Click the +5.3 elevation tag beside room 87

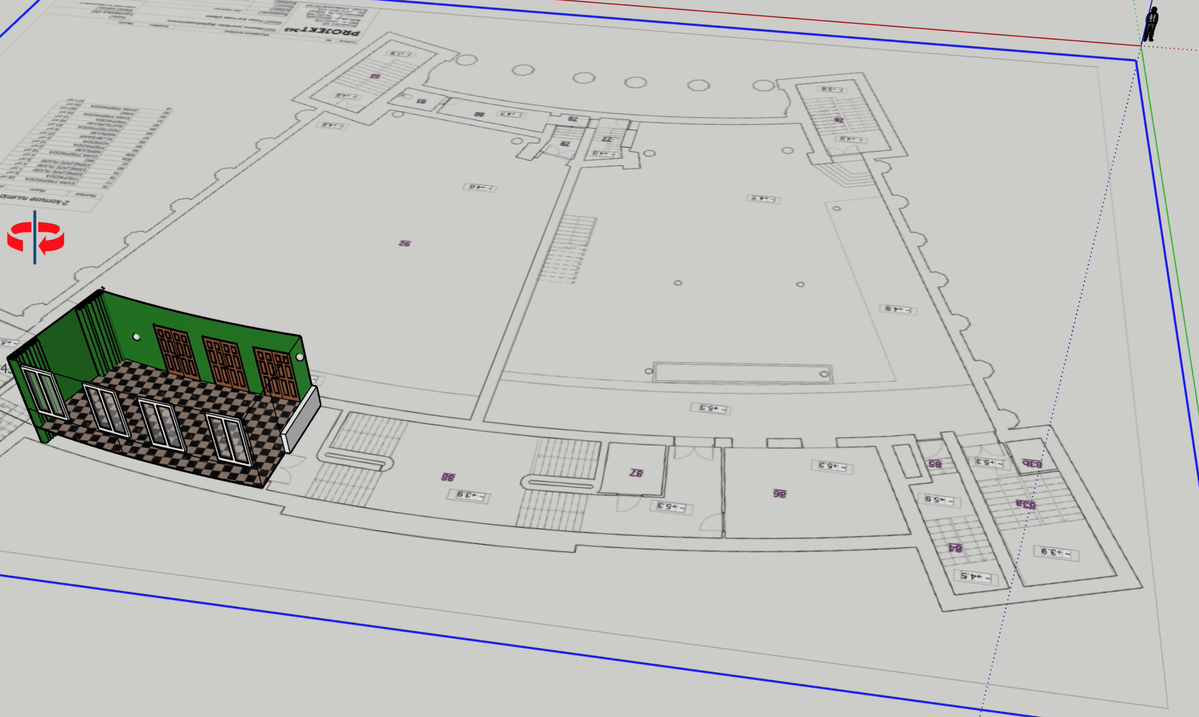(x=670, y=506)
